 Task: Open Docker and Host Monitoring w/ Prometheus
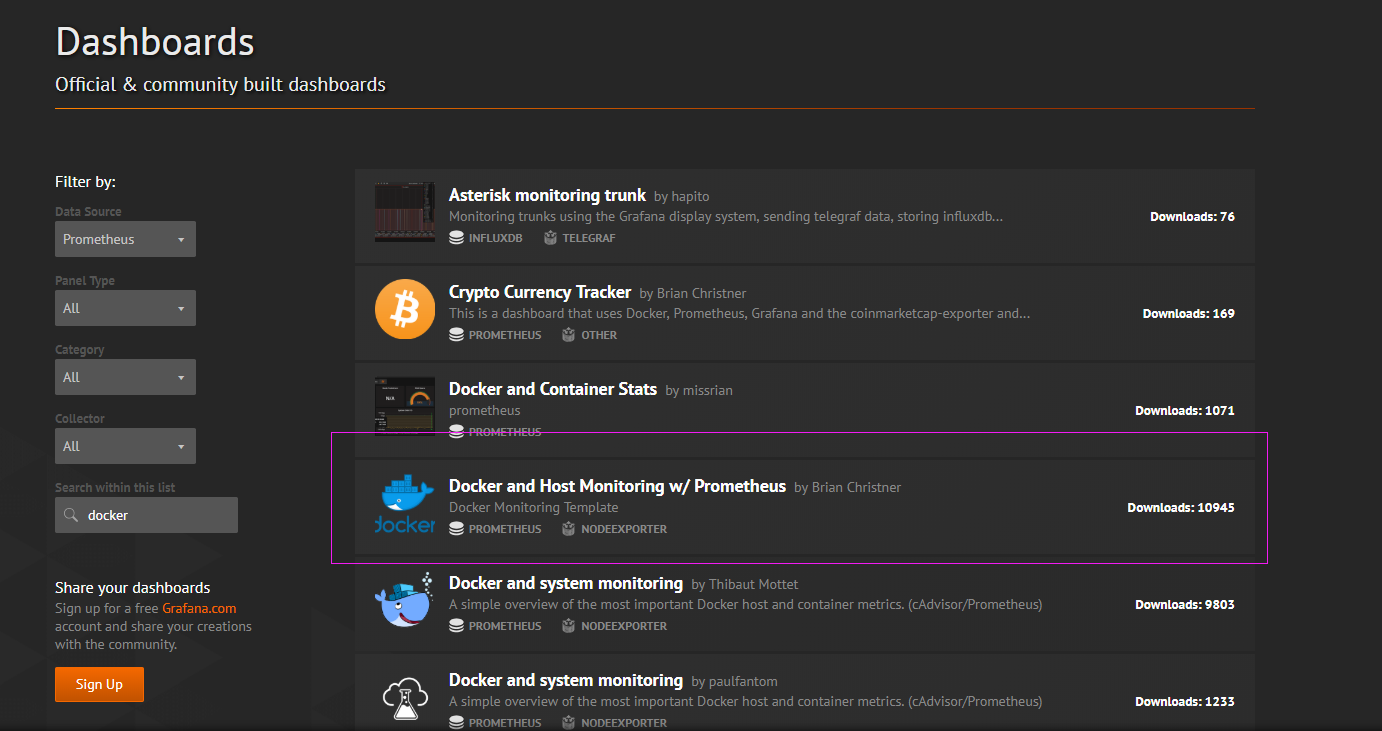(x=617, y=486)
